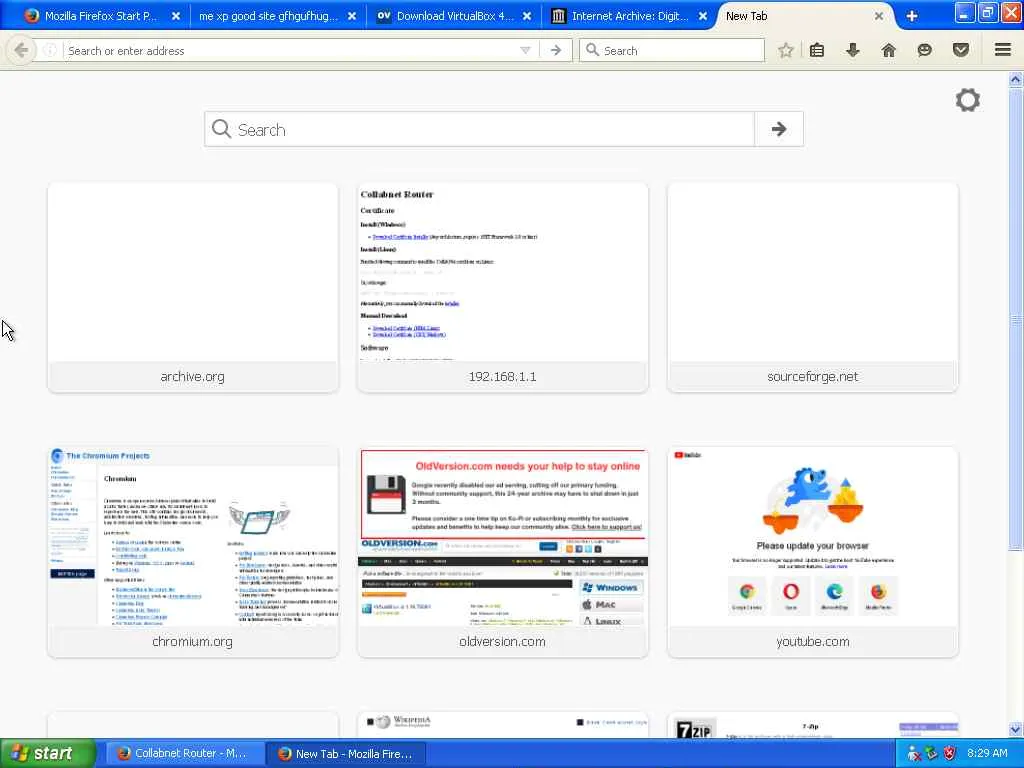This screenshot has width=1024, height=768.
Task: Open the 7-Zip tile at bottom
Action: coord(812,726)
